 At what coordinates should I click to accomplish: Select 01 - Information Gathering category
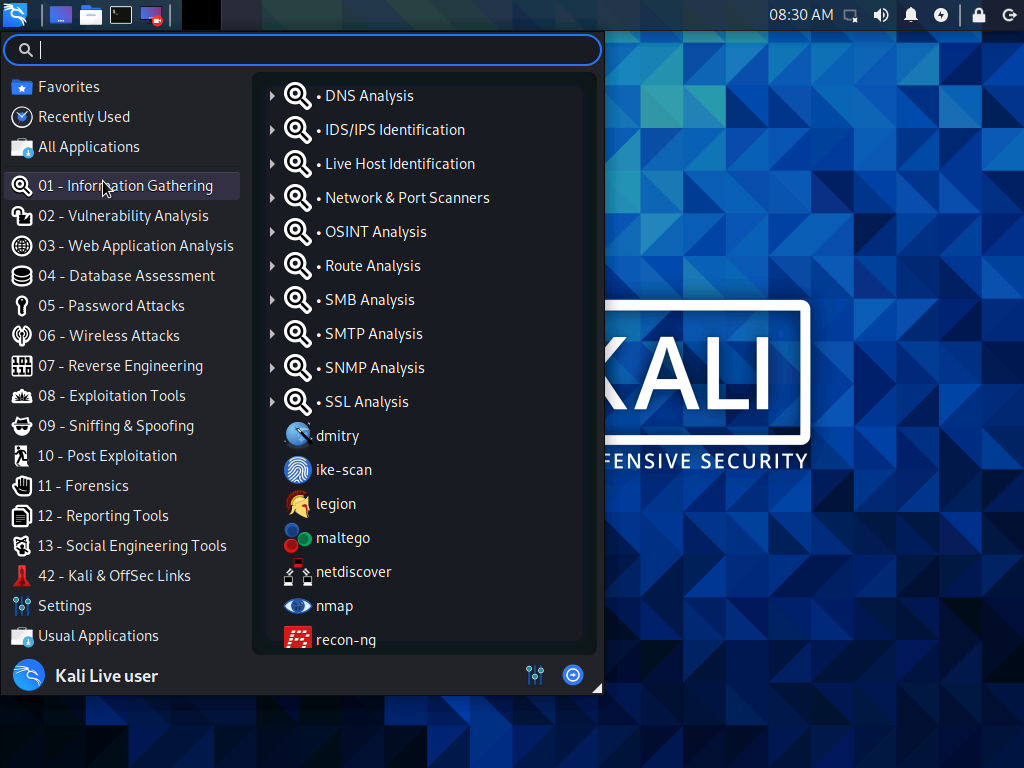(122, 185)
